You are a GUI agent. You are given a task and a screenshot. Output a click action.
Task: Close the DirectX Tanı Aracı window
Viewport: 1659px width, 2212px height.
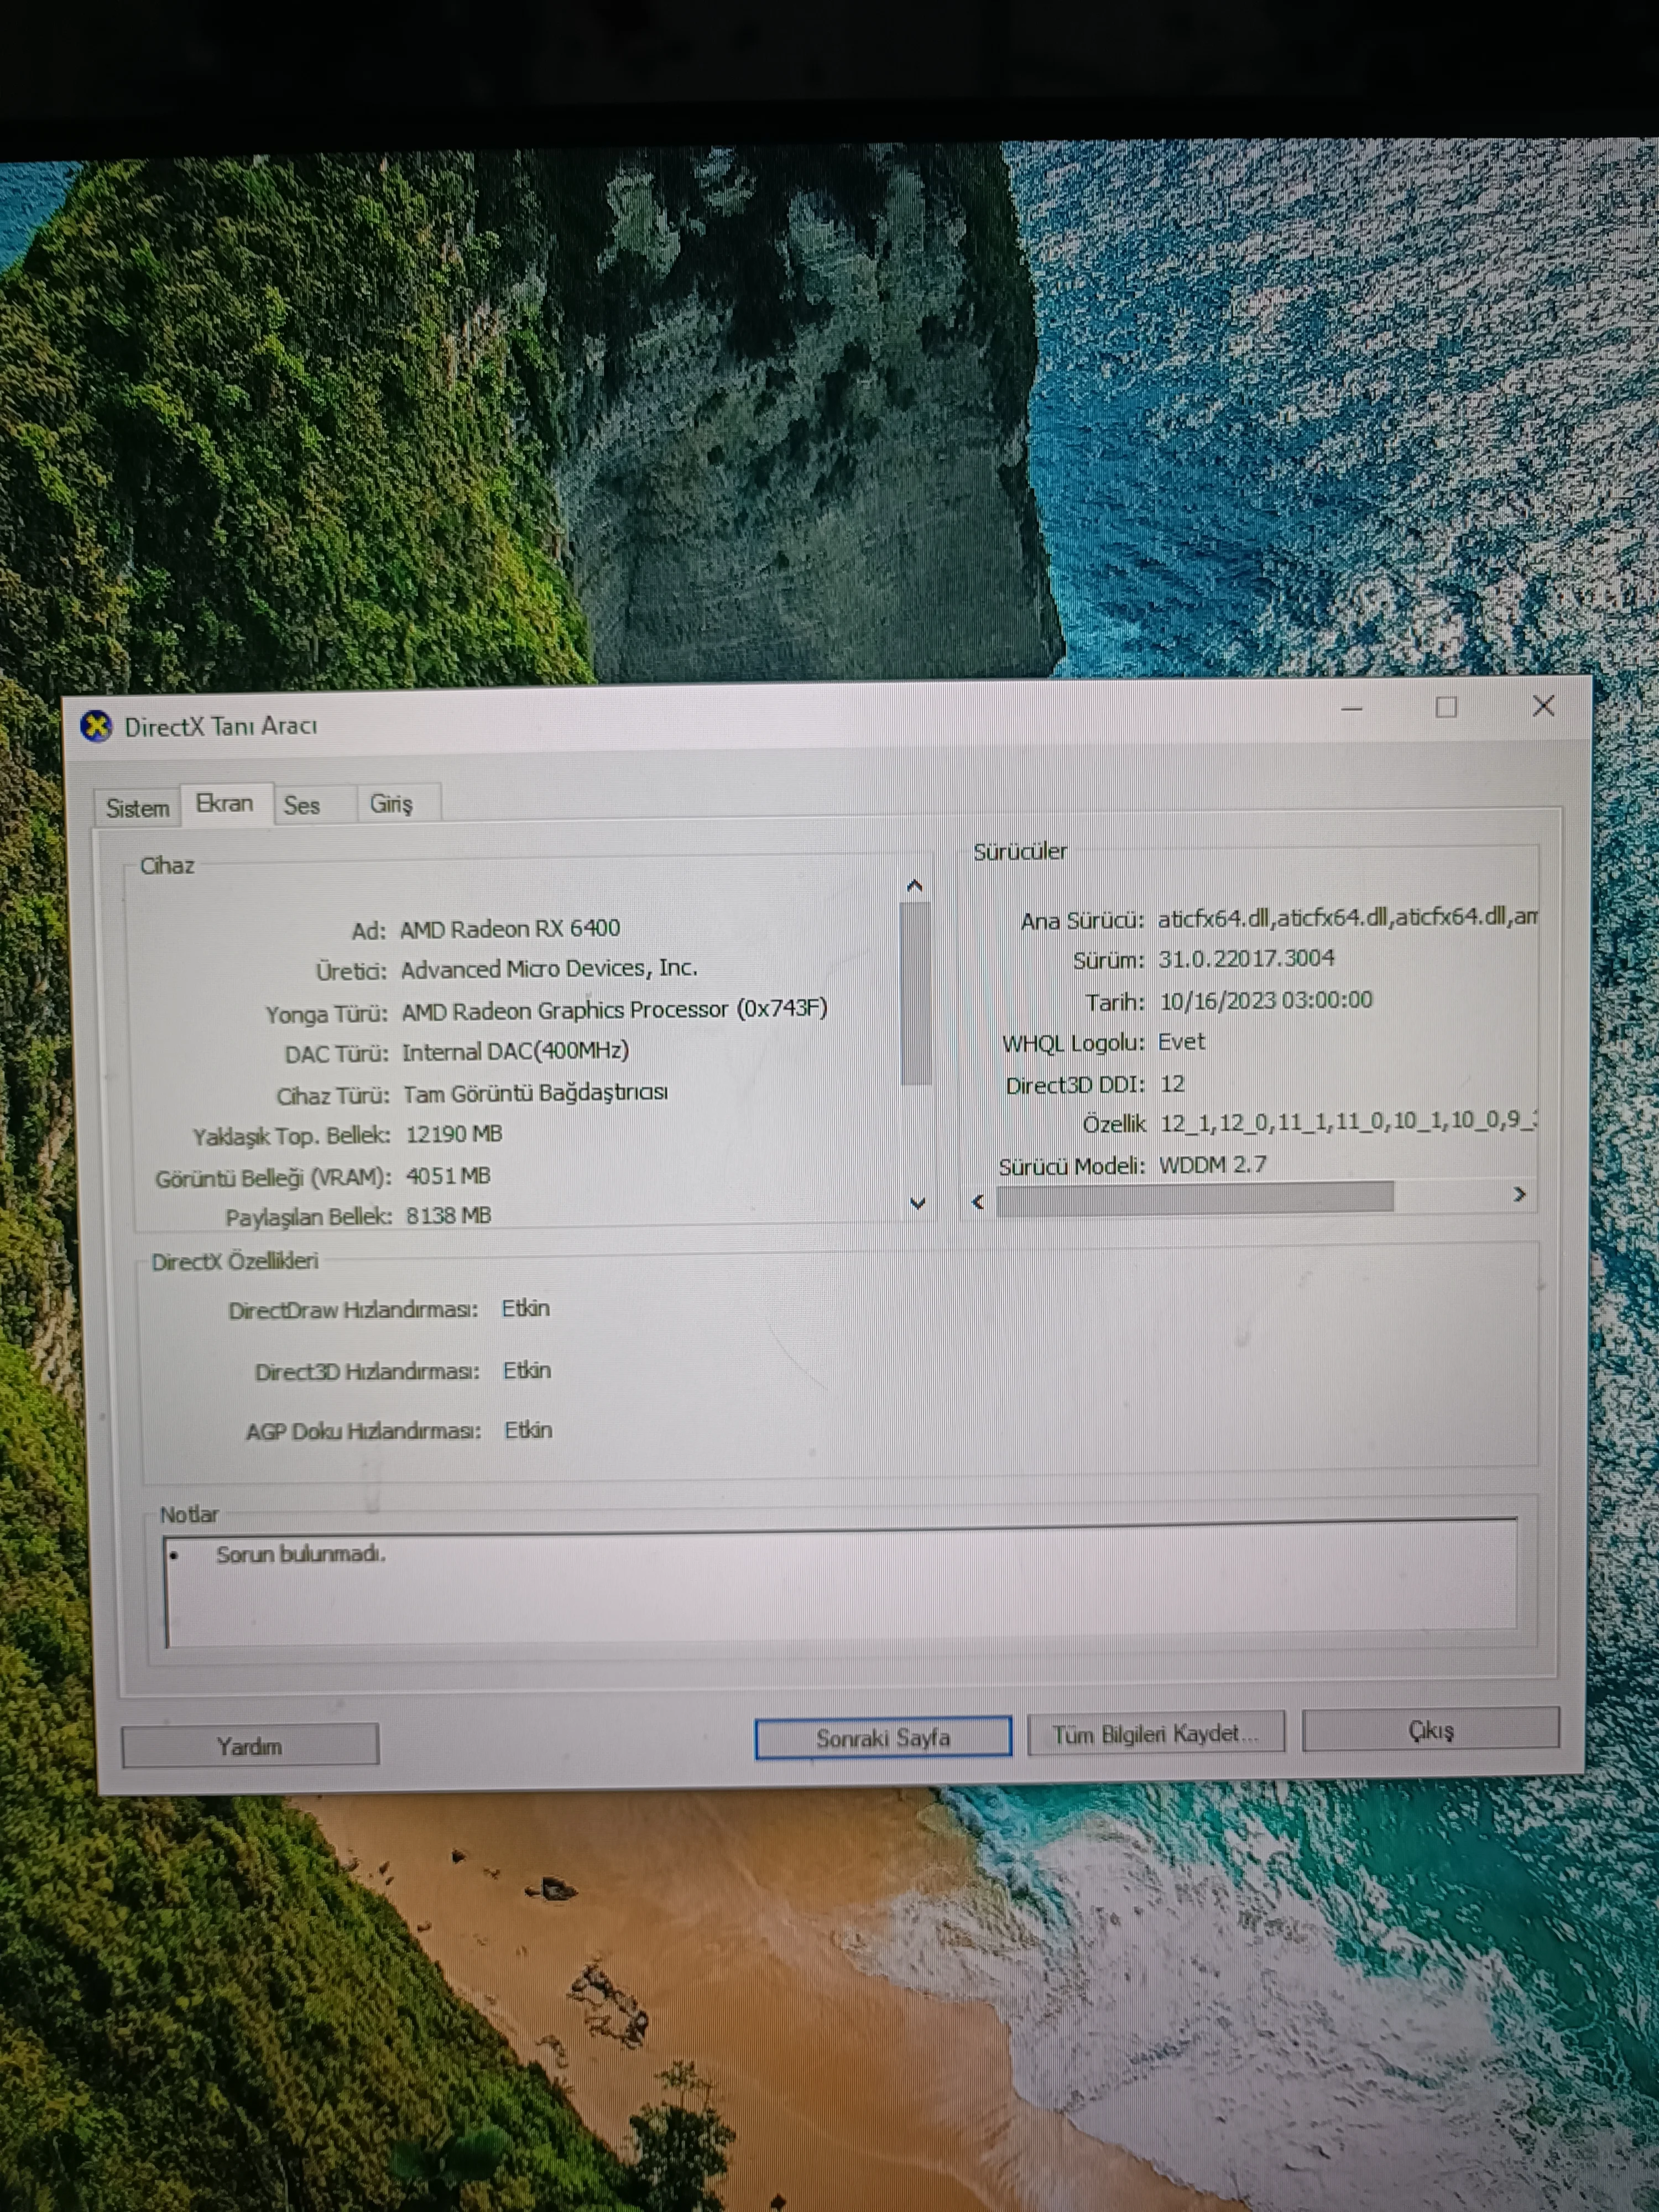(1543, 706)
